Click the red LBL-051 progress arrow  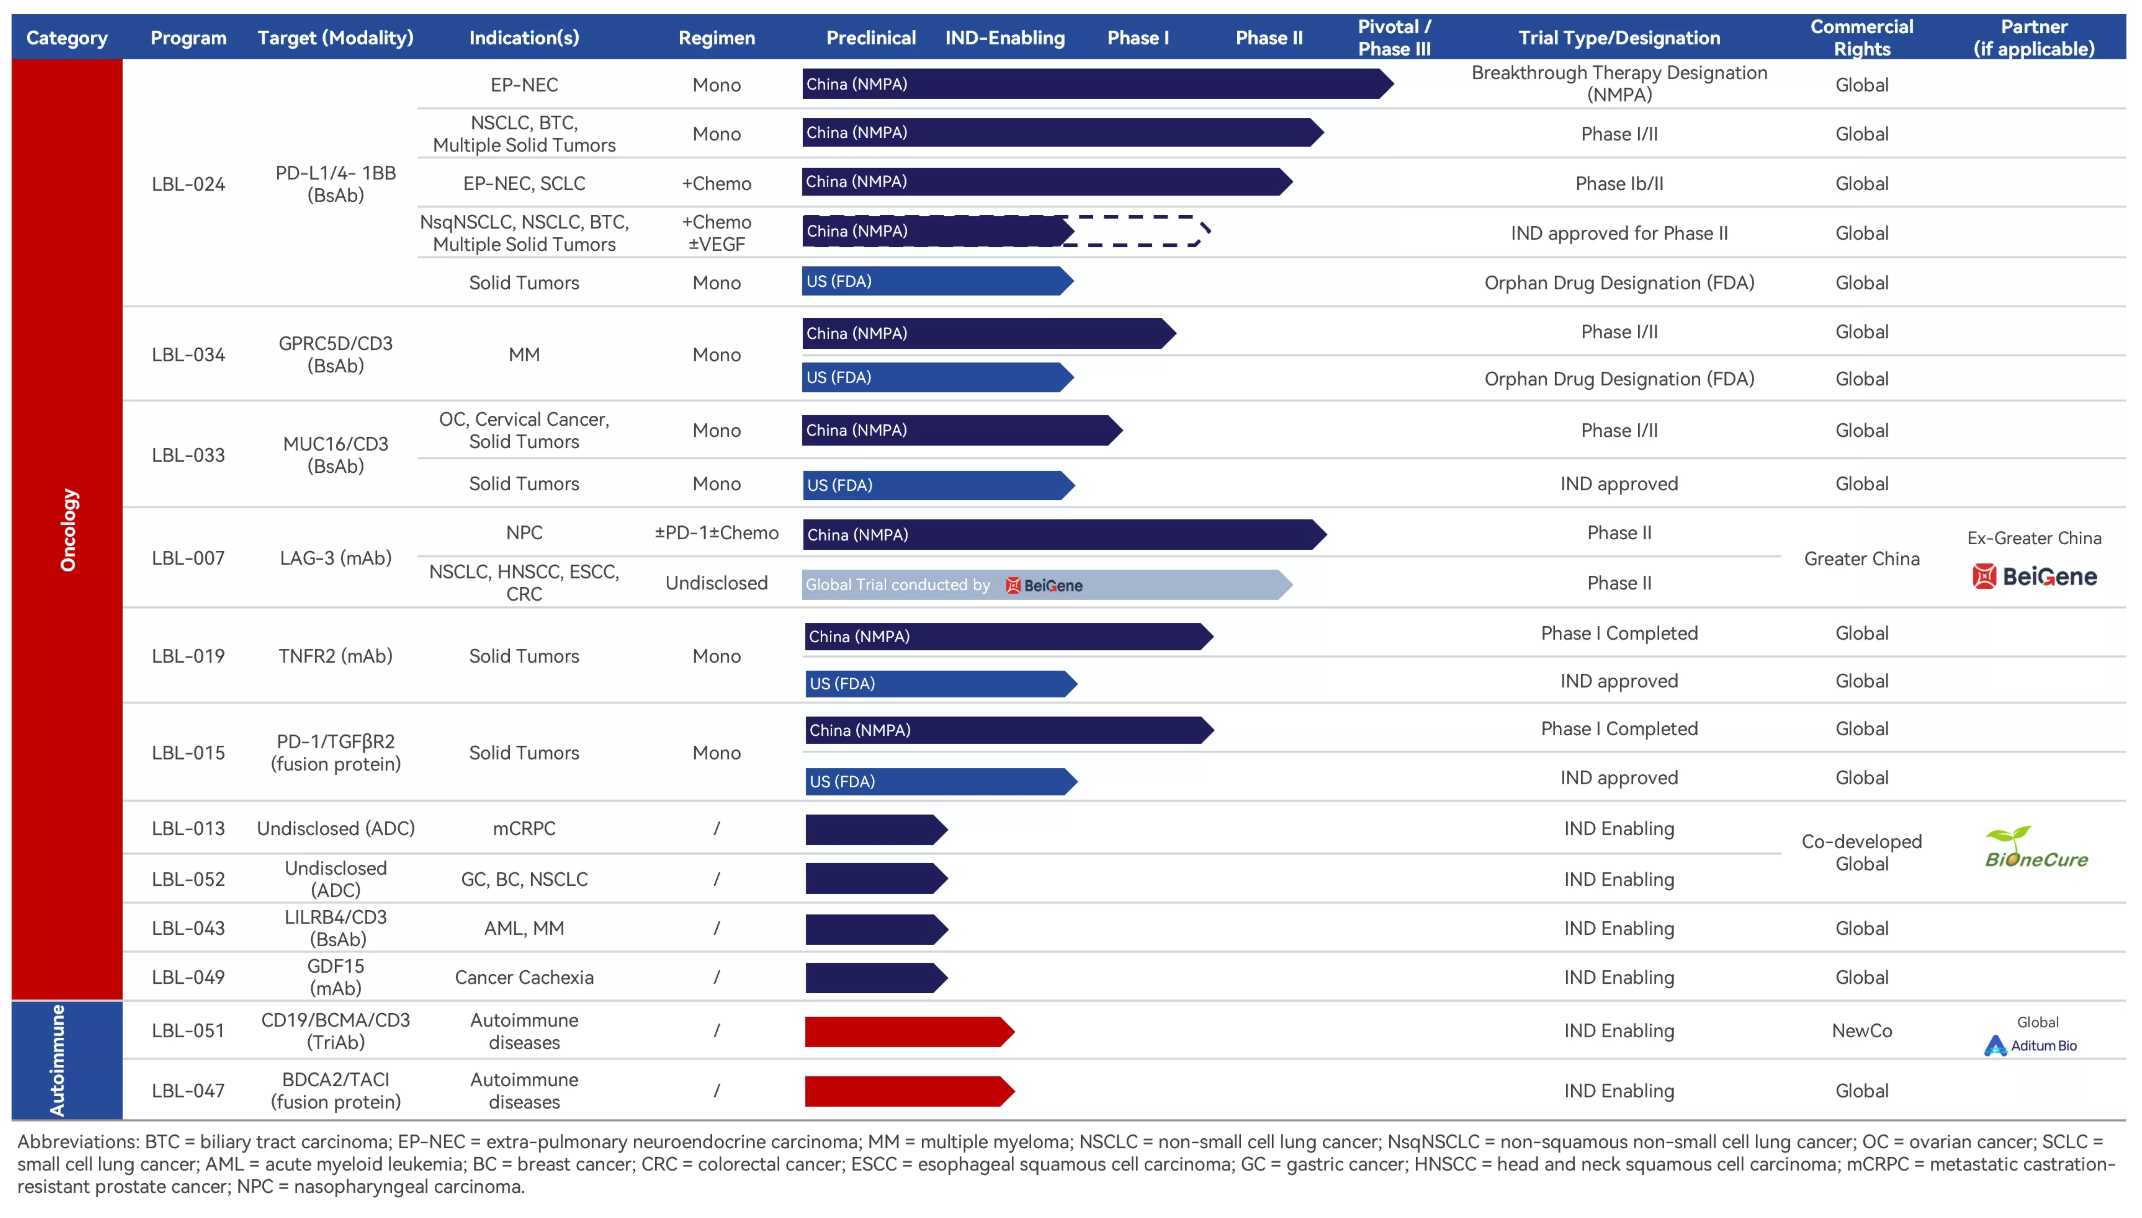pos(908,1031)
